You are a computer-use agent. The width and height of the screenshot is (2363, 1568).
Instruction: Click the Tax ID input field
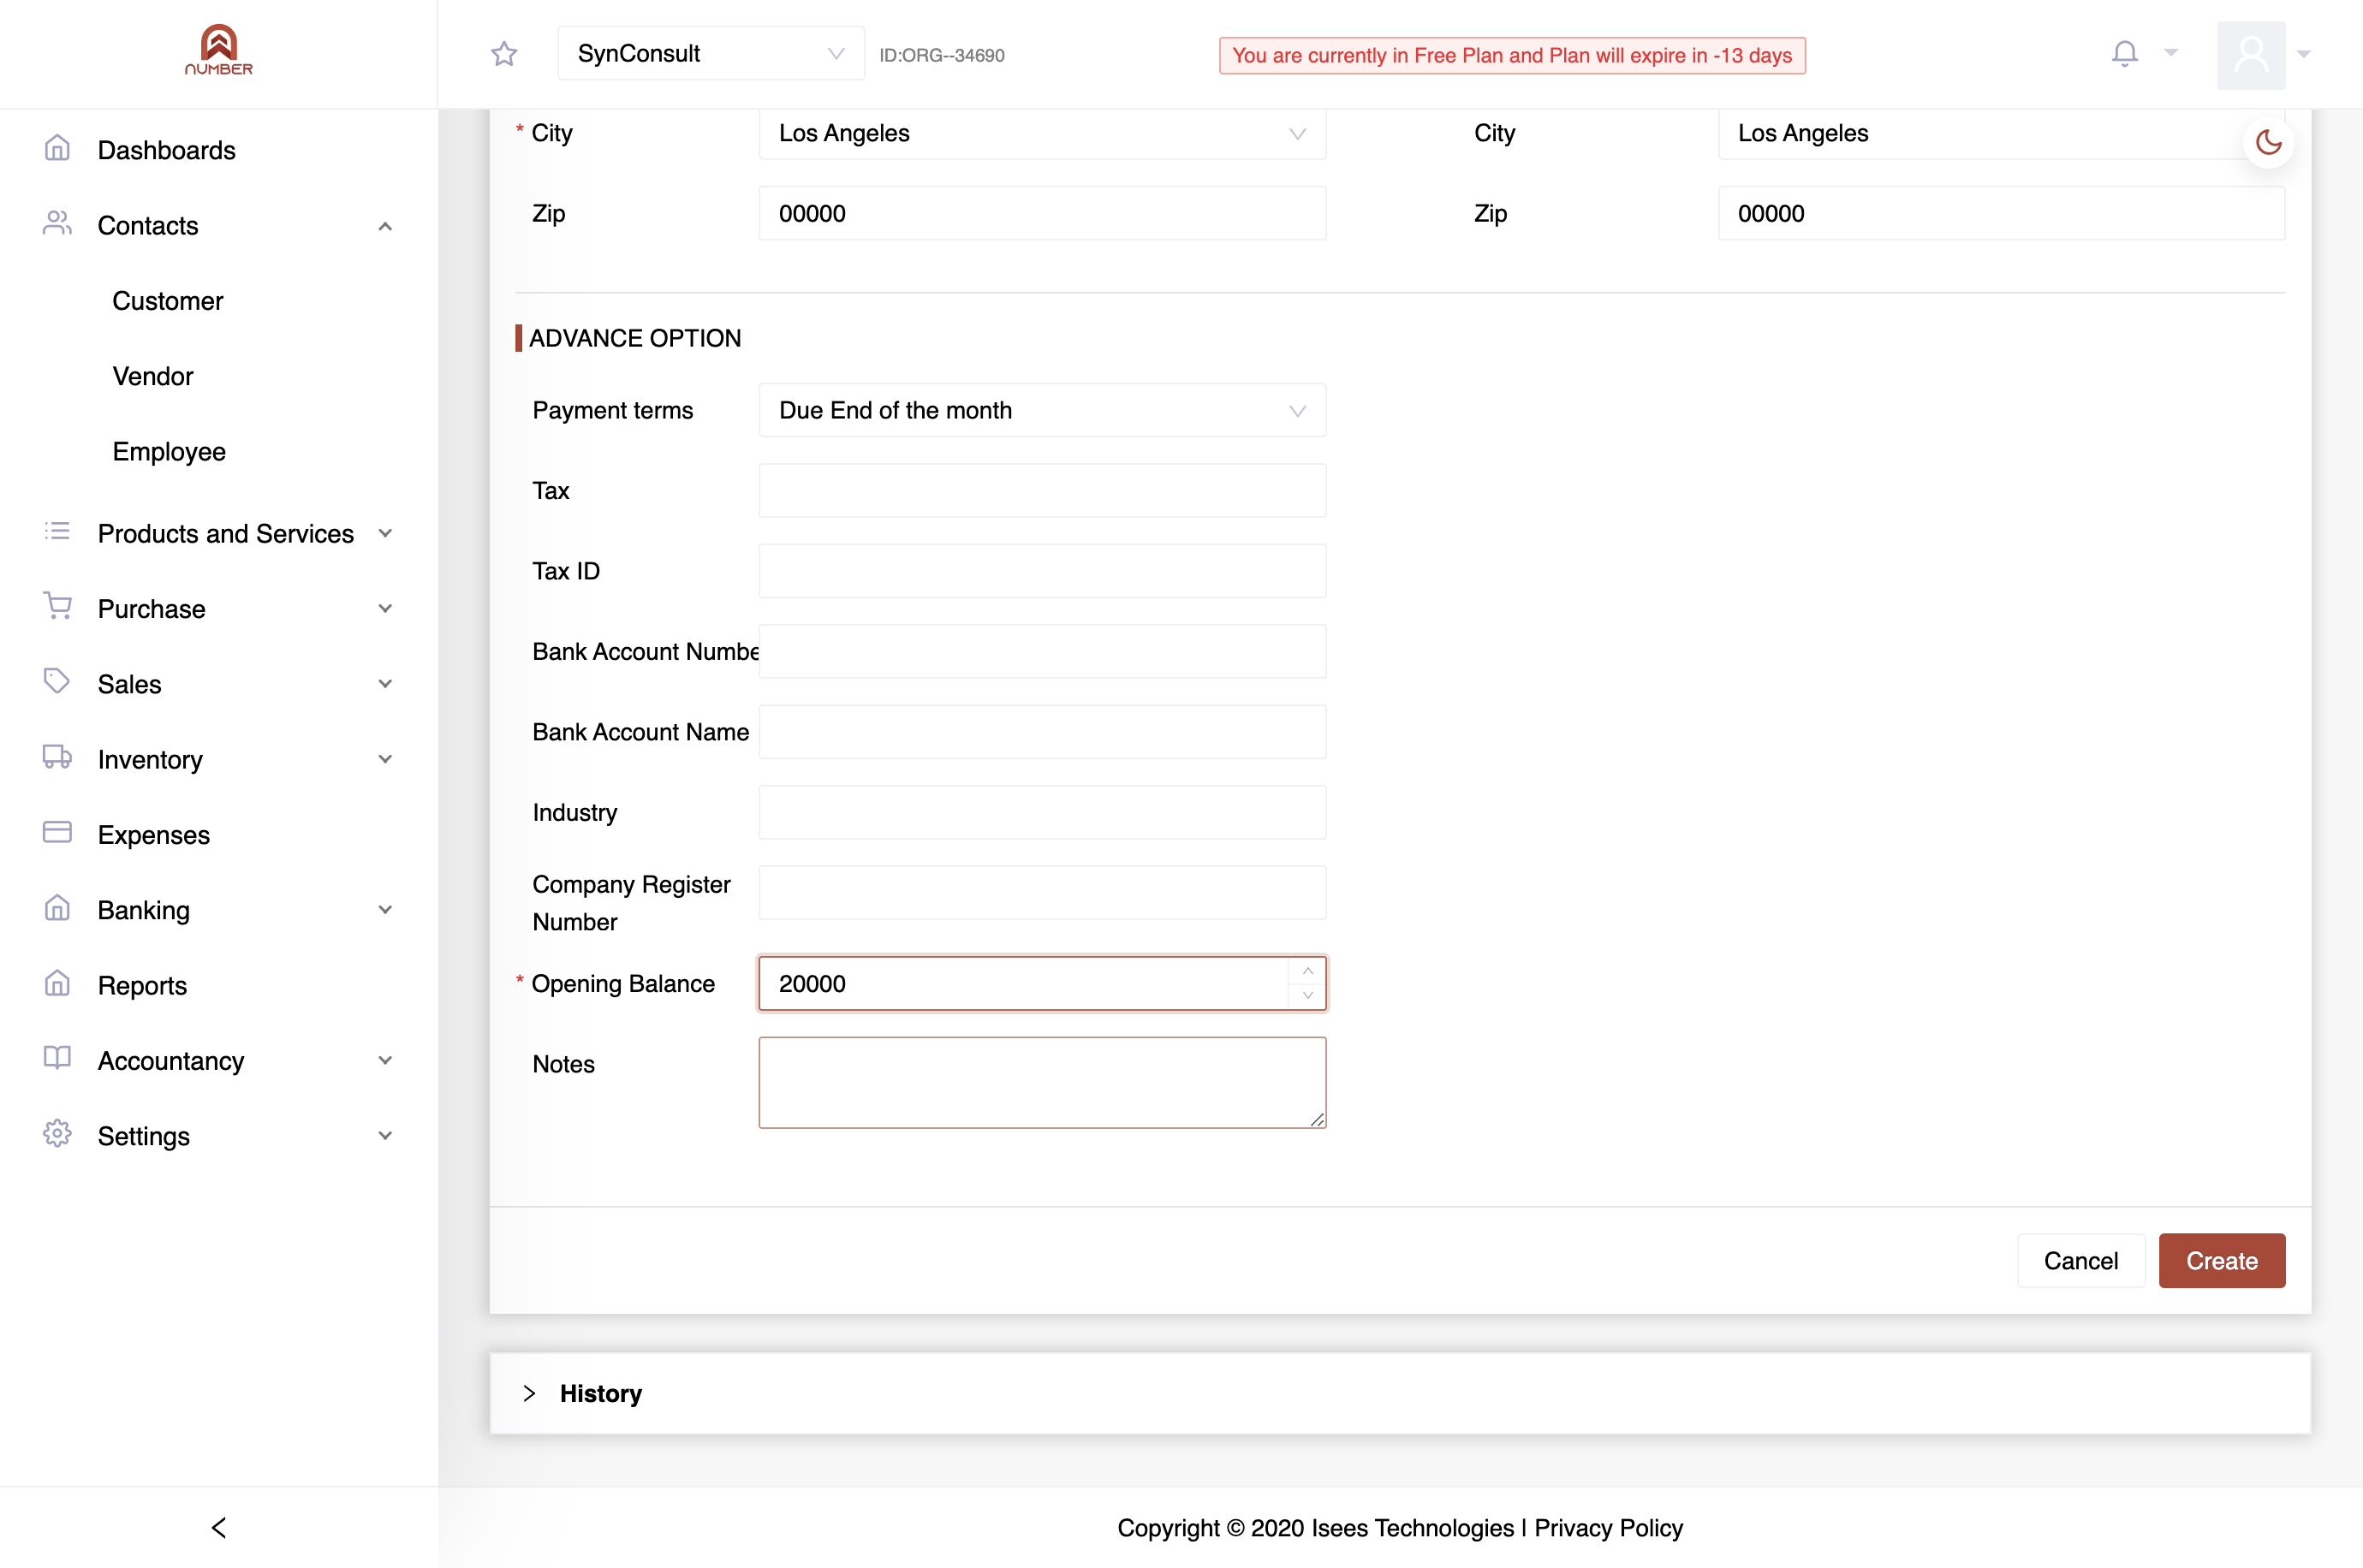pyautogui.click(x=1042, y=571)
